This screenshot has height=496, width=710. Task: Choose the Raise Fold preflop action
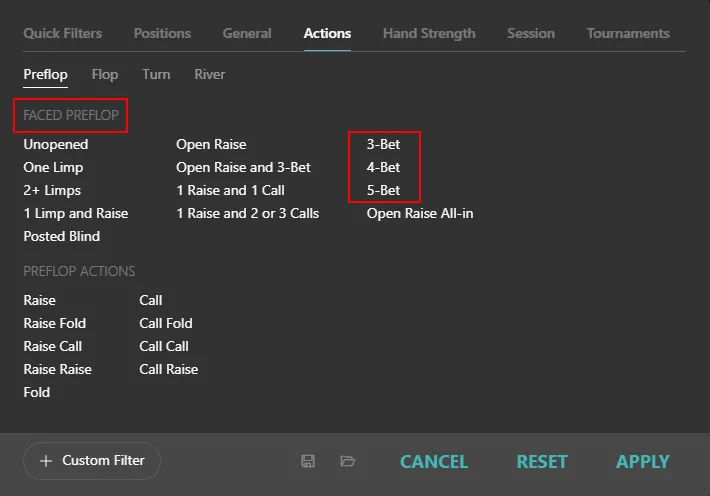[x=55, y=323]
